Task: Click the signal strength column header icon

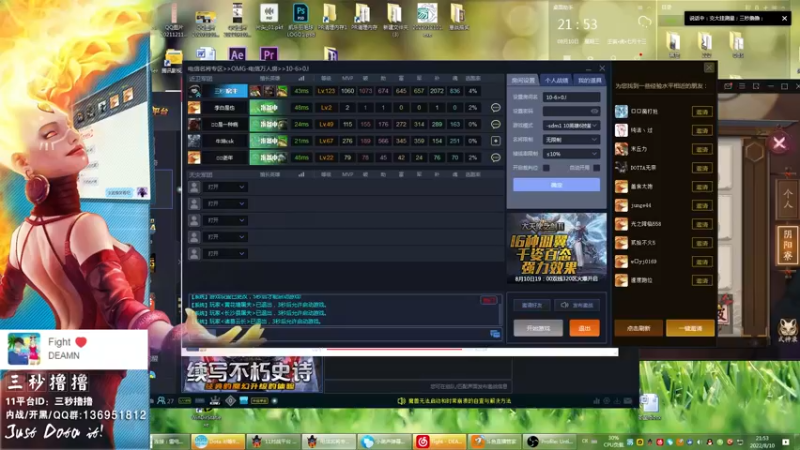Action: 302,78
